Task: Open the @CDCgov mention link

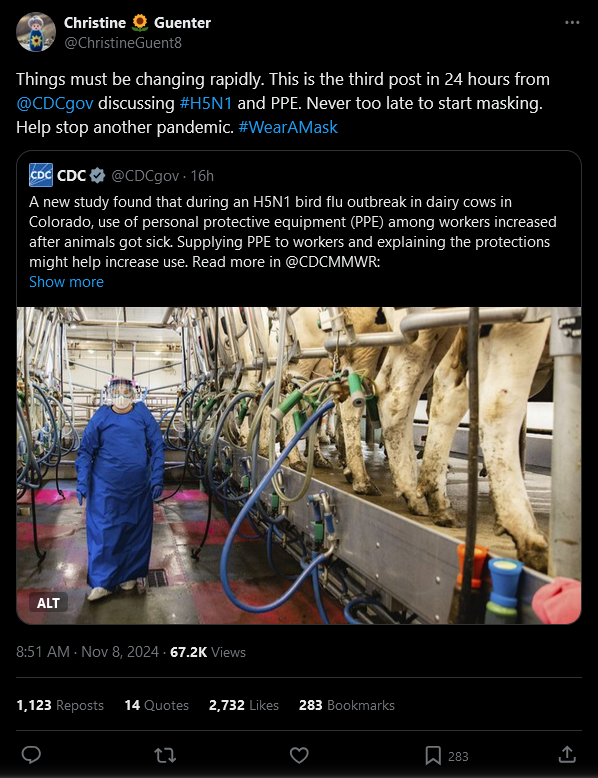Action: tap(55, 103)
